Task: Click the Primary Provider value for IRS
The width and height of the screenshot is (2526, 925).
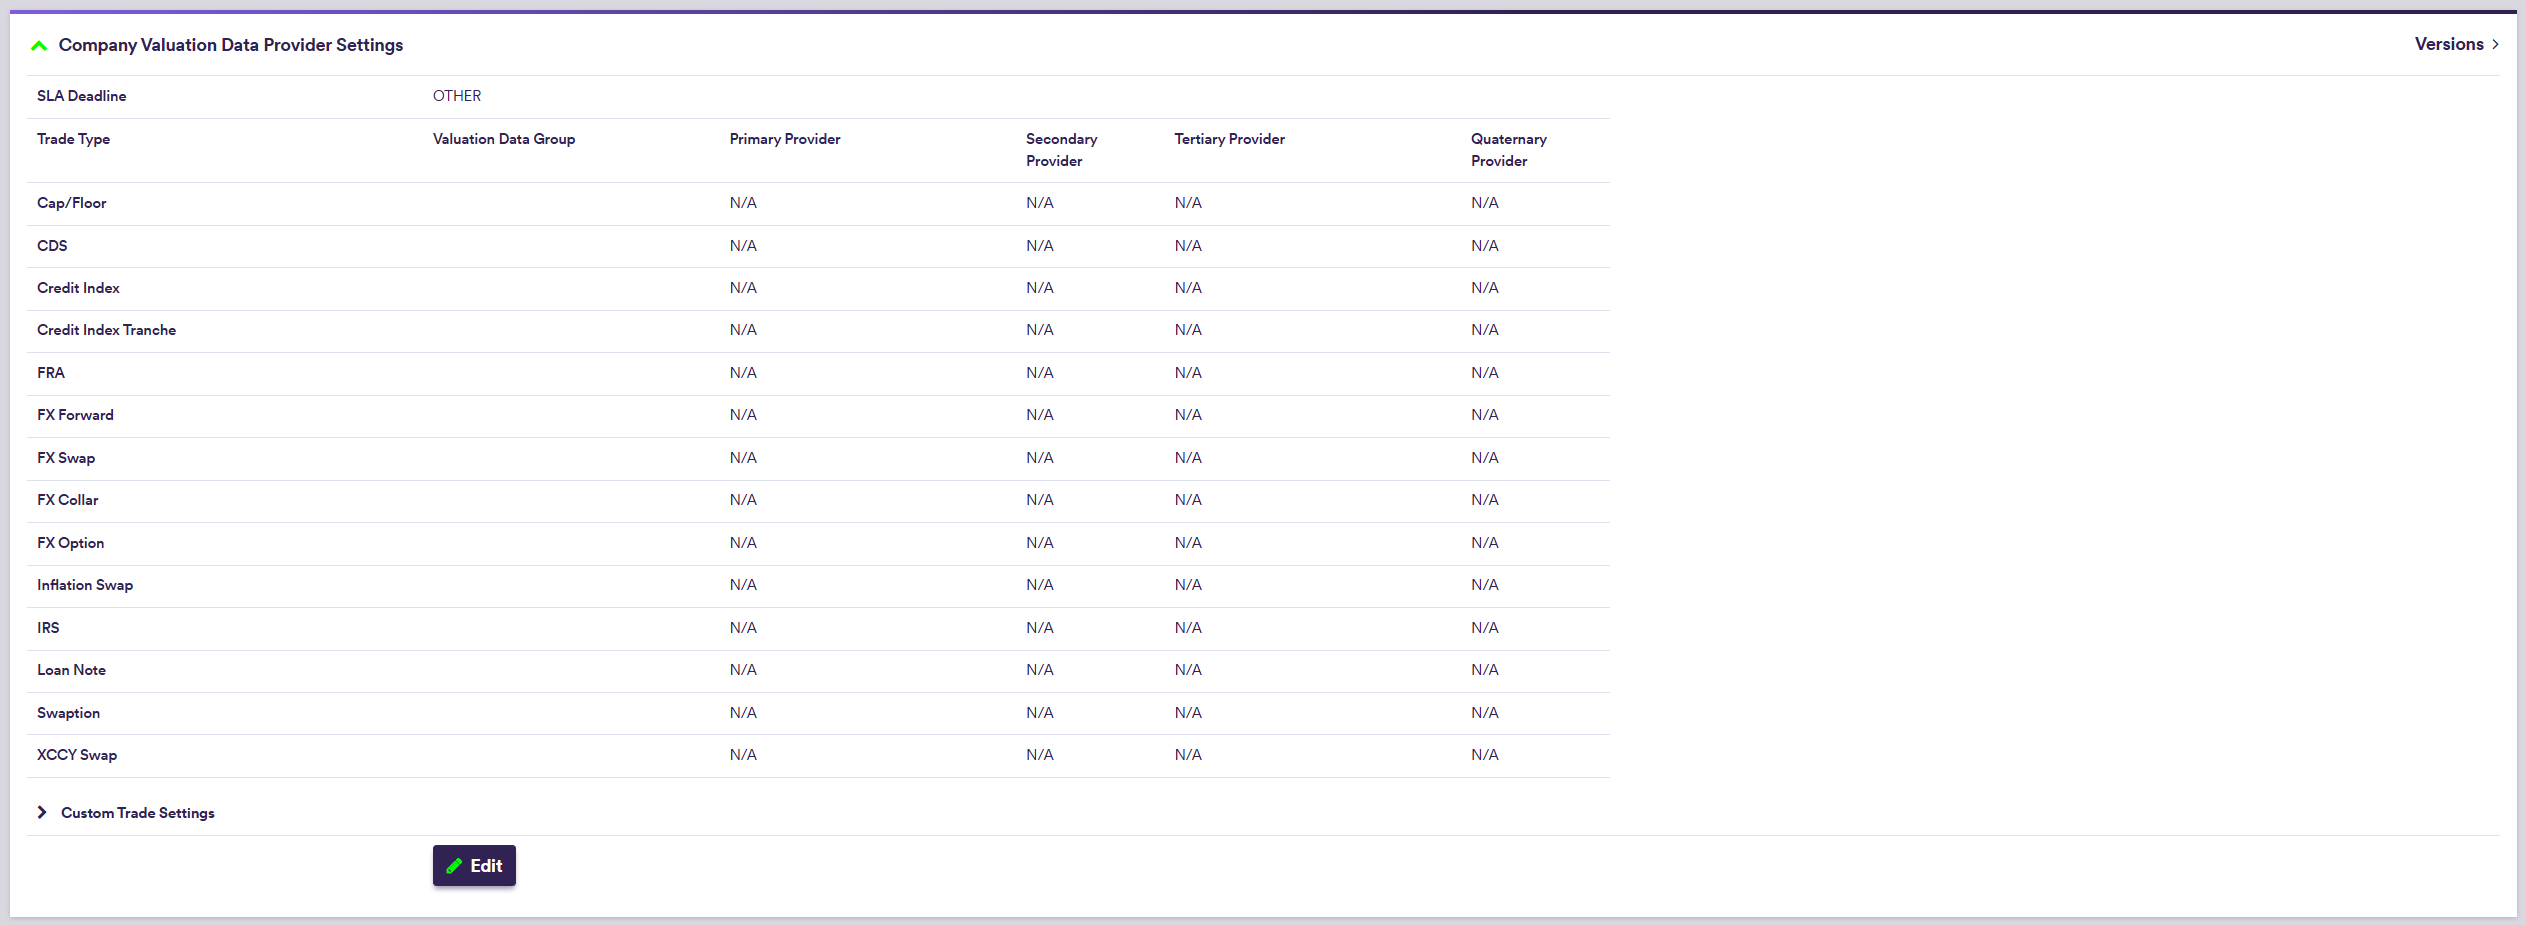Action: click(743, 628)
